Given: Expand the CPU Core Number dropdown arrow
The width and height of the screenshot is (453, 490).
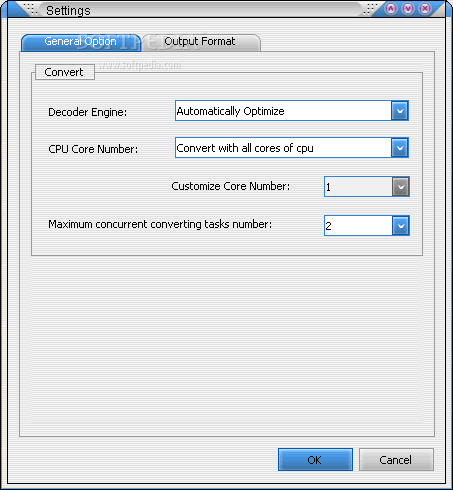Looking at the screenshot, I should pos(400,148).
